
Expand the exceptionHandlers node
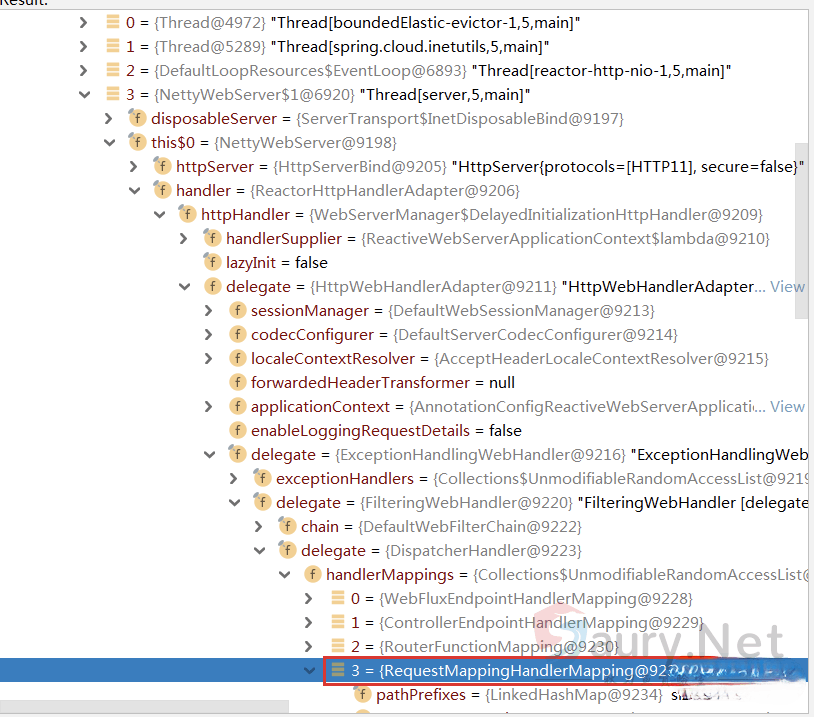tap(234, 479)
